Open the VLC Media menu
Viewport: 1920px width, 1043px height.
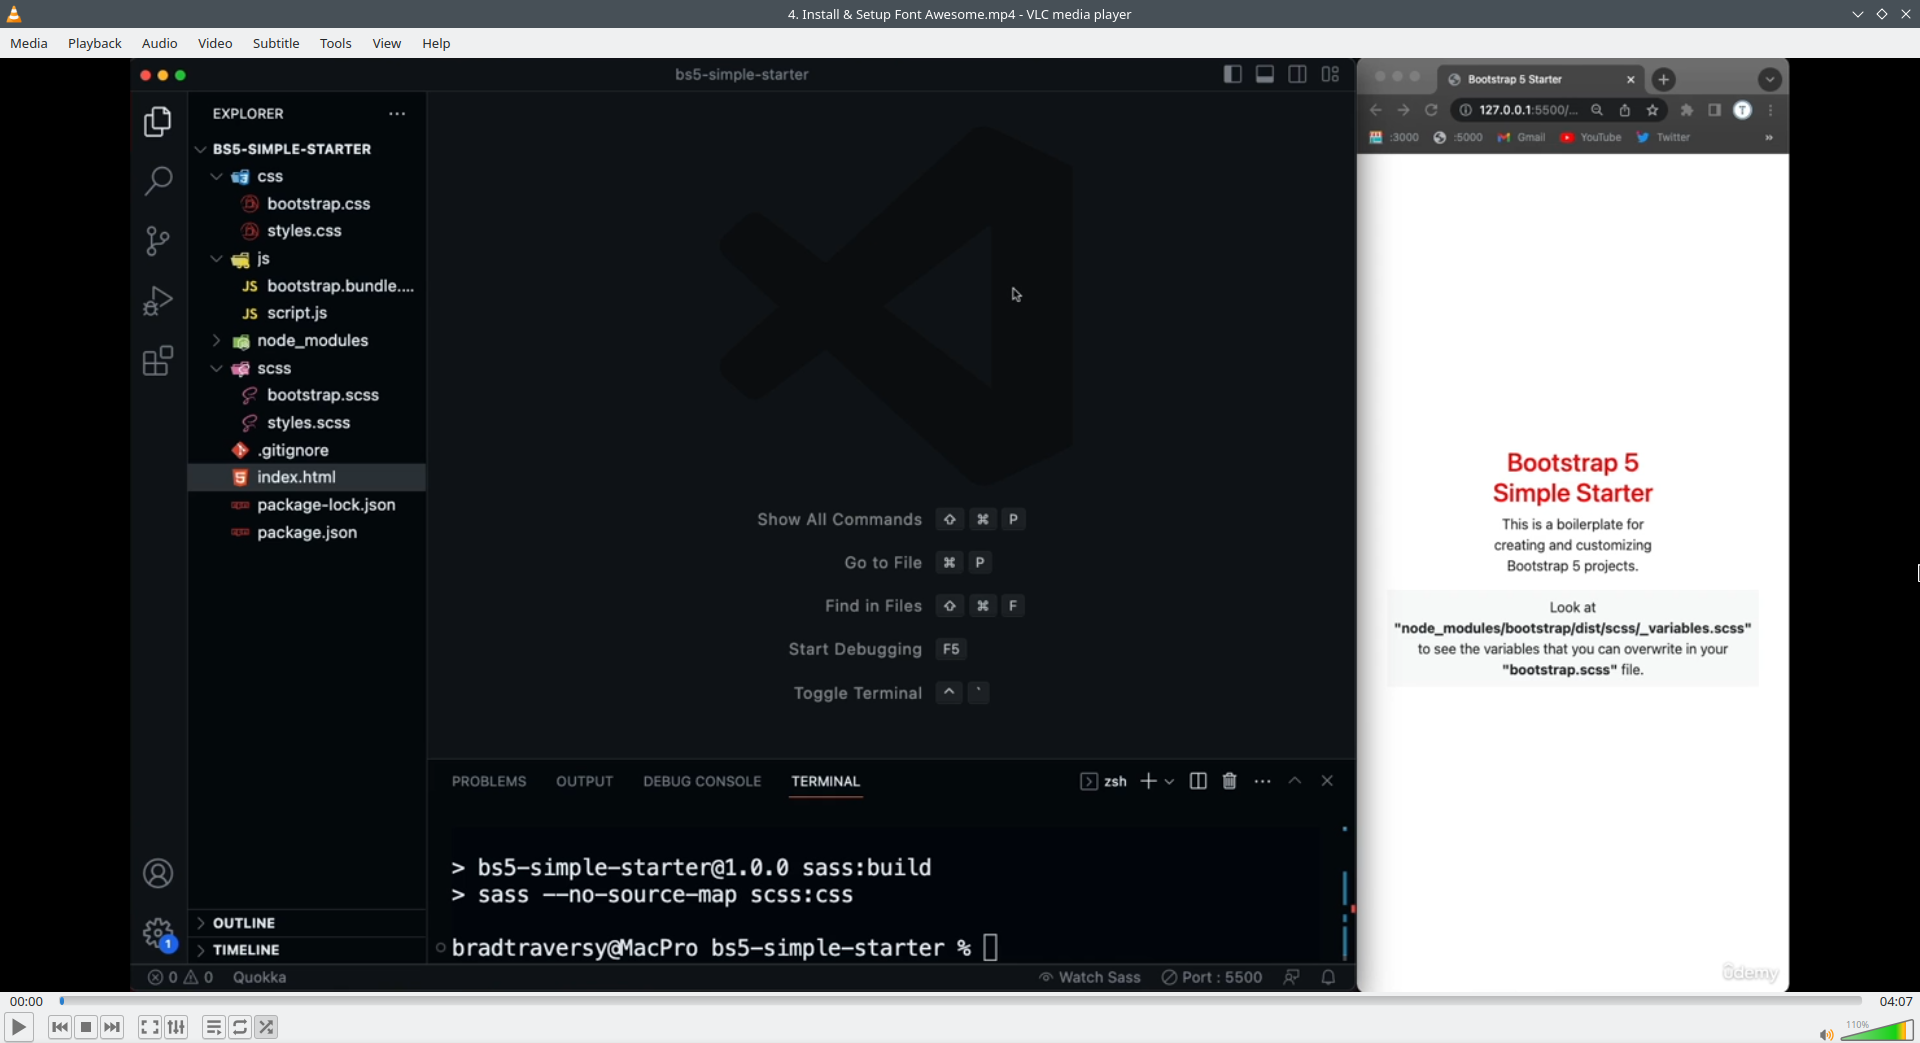pyautogui.click(x=29, y=43)
